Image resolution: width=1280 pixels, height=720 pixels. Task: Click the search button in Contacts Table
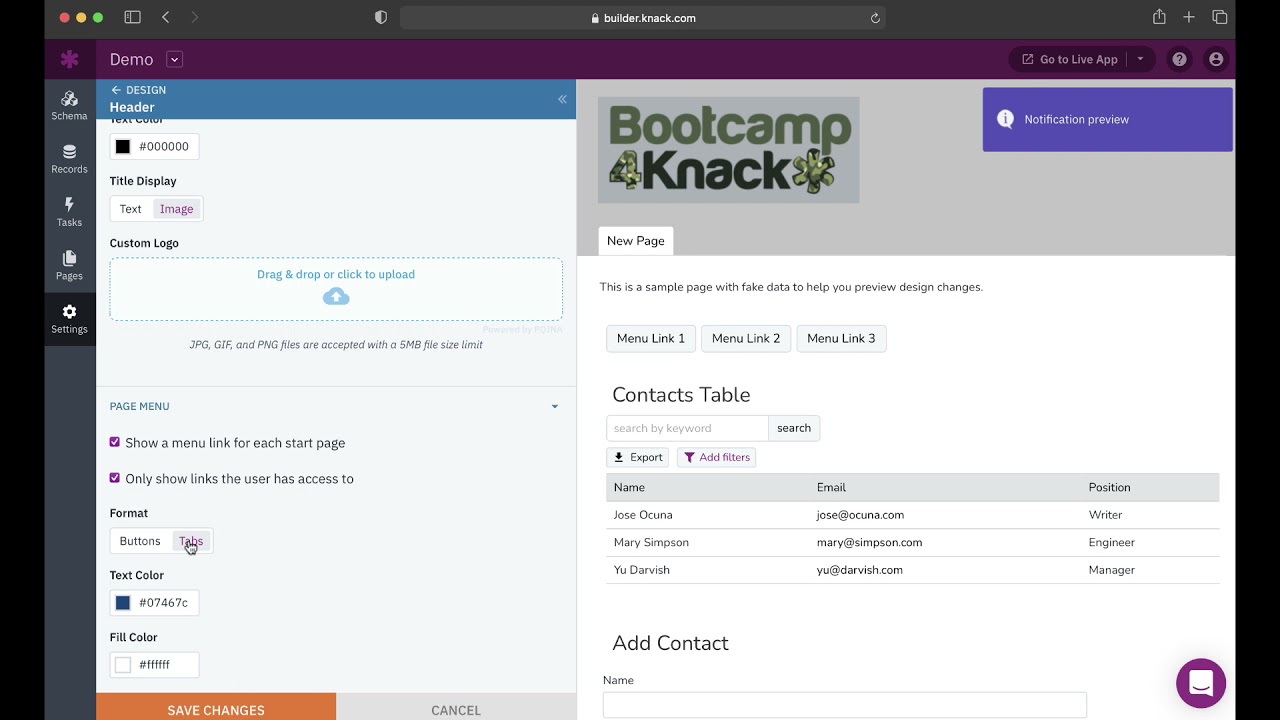point(794,428)
